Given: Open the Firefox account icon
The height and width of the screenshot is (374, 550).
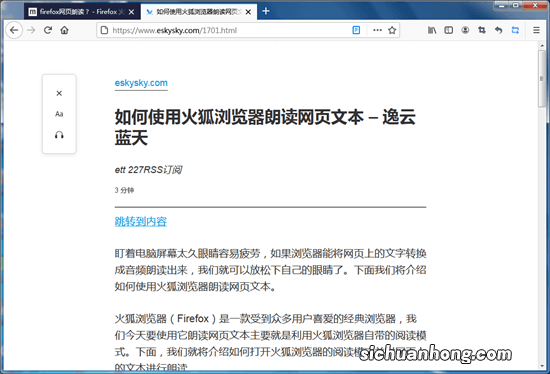Looking at the screenshot, I should click(465, 30).
